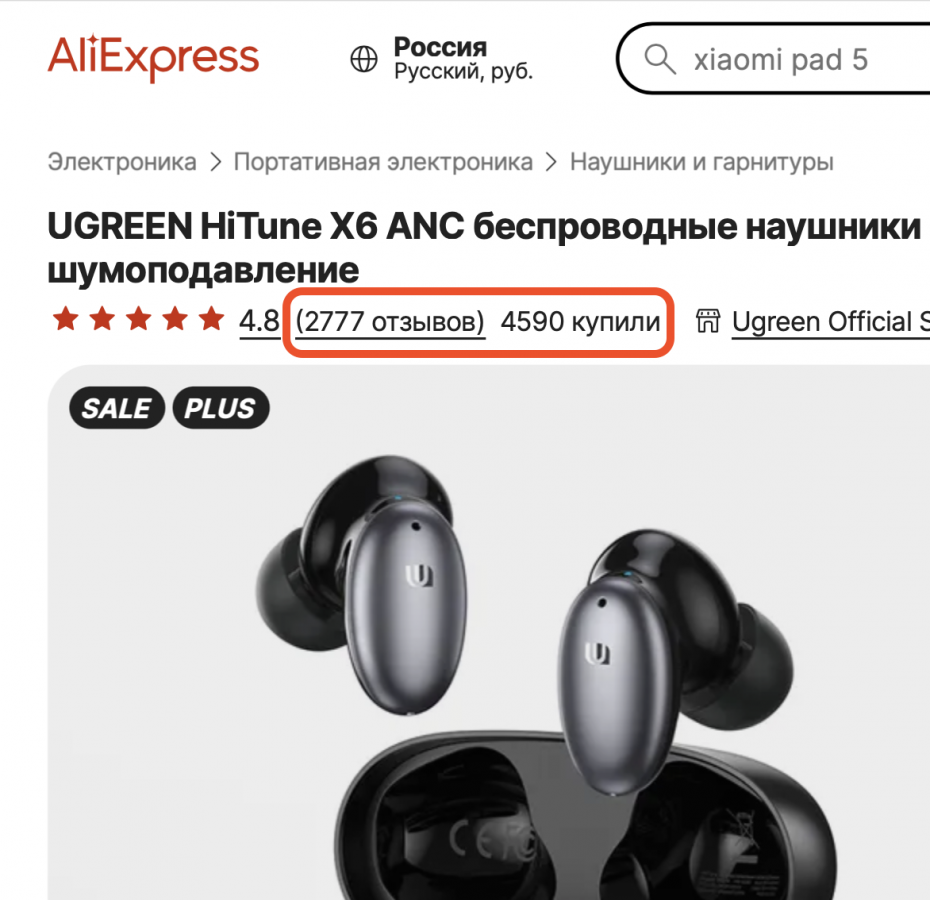
Task: Focus the search field with xiaomi pad 5
Action: (773, 59)
